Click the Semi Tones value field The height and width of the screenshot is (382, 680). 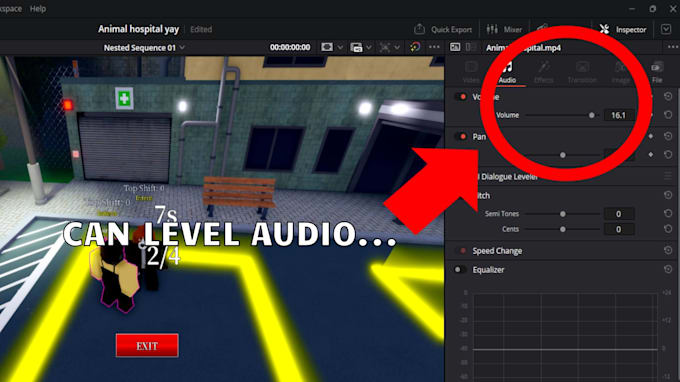point(619,214)
